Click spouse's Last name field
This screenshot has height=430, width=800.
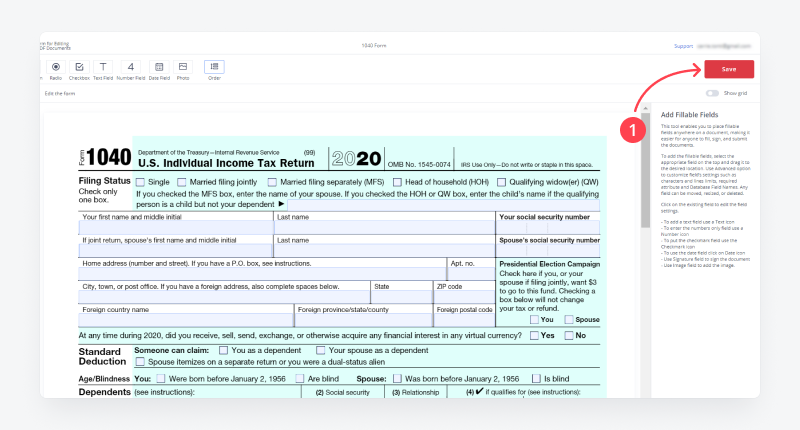pyautogui.click(x=384, y=250)
